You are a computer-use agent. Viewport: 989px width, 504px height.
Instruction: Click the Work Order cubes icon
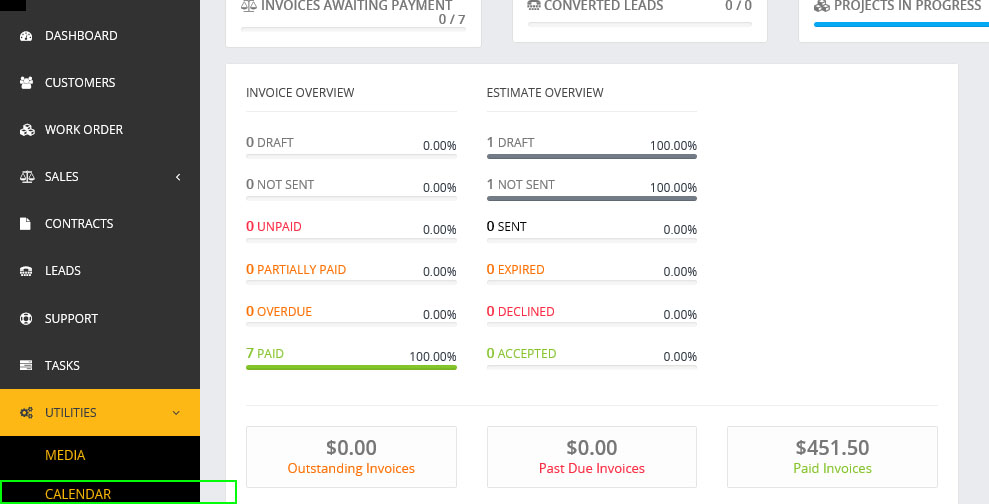coord(27,130)
